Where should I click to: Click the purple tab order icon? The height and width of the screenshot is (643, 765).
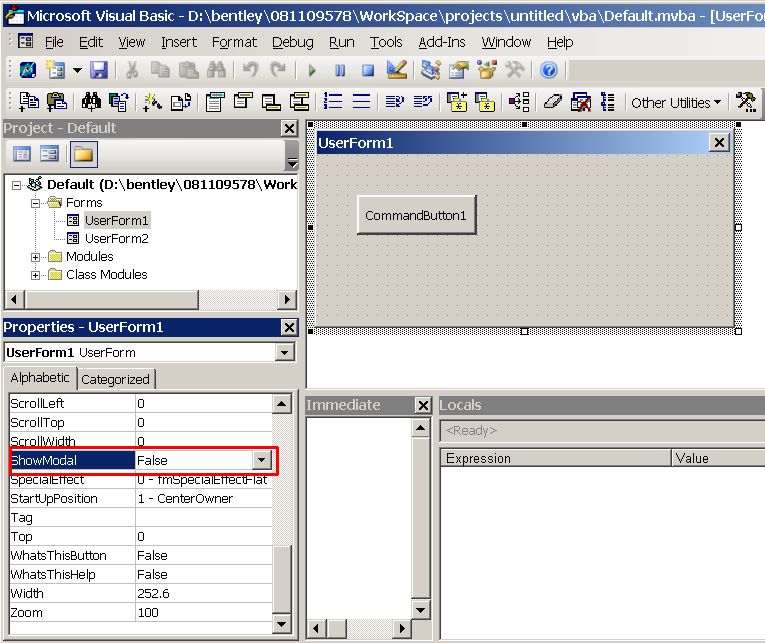[519, 102]
